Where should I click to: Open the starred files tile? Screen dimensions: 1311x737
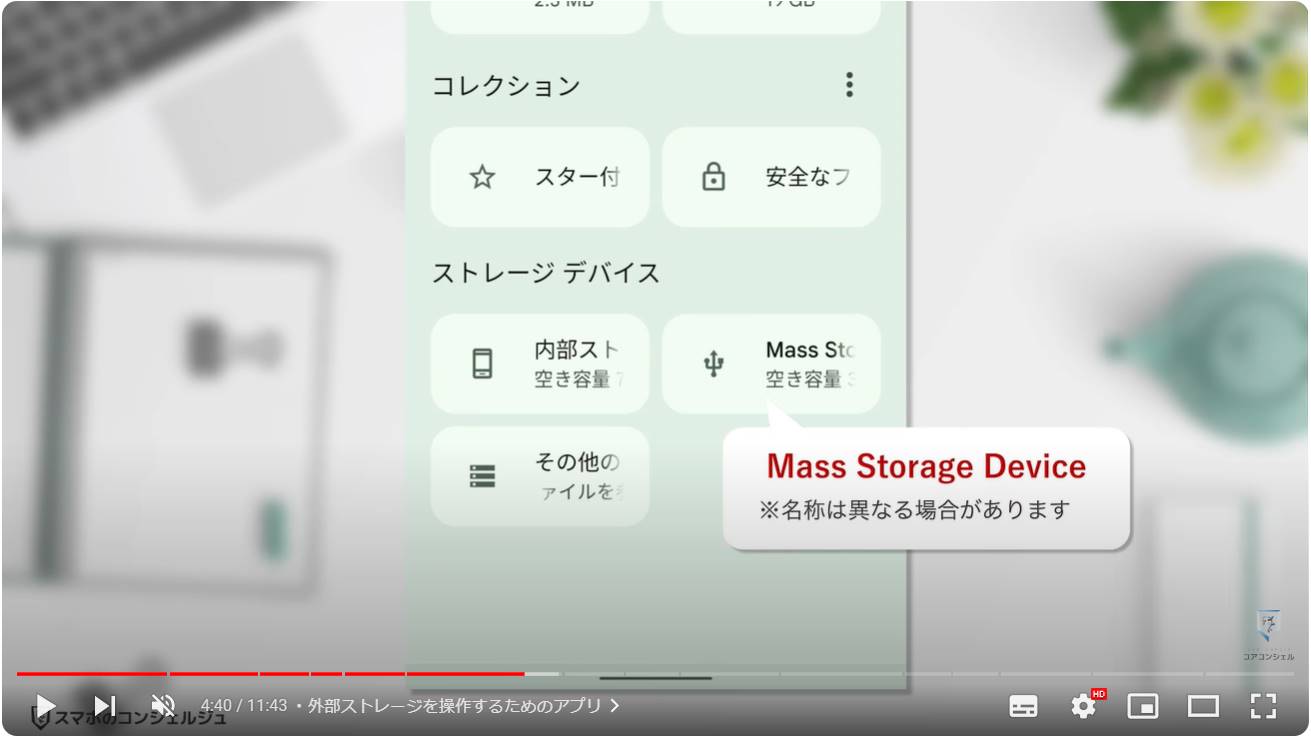coord(540,178)
